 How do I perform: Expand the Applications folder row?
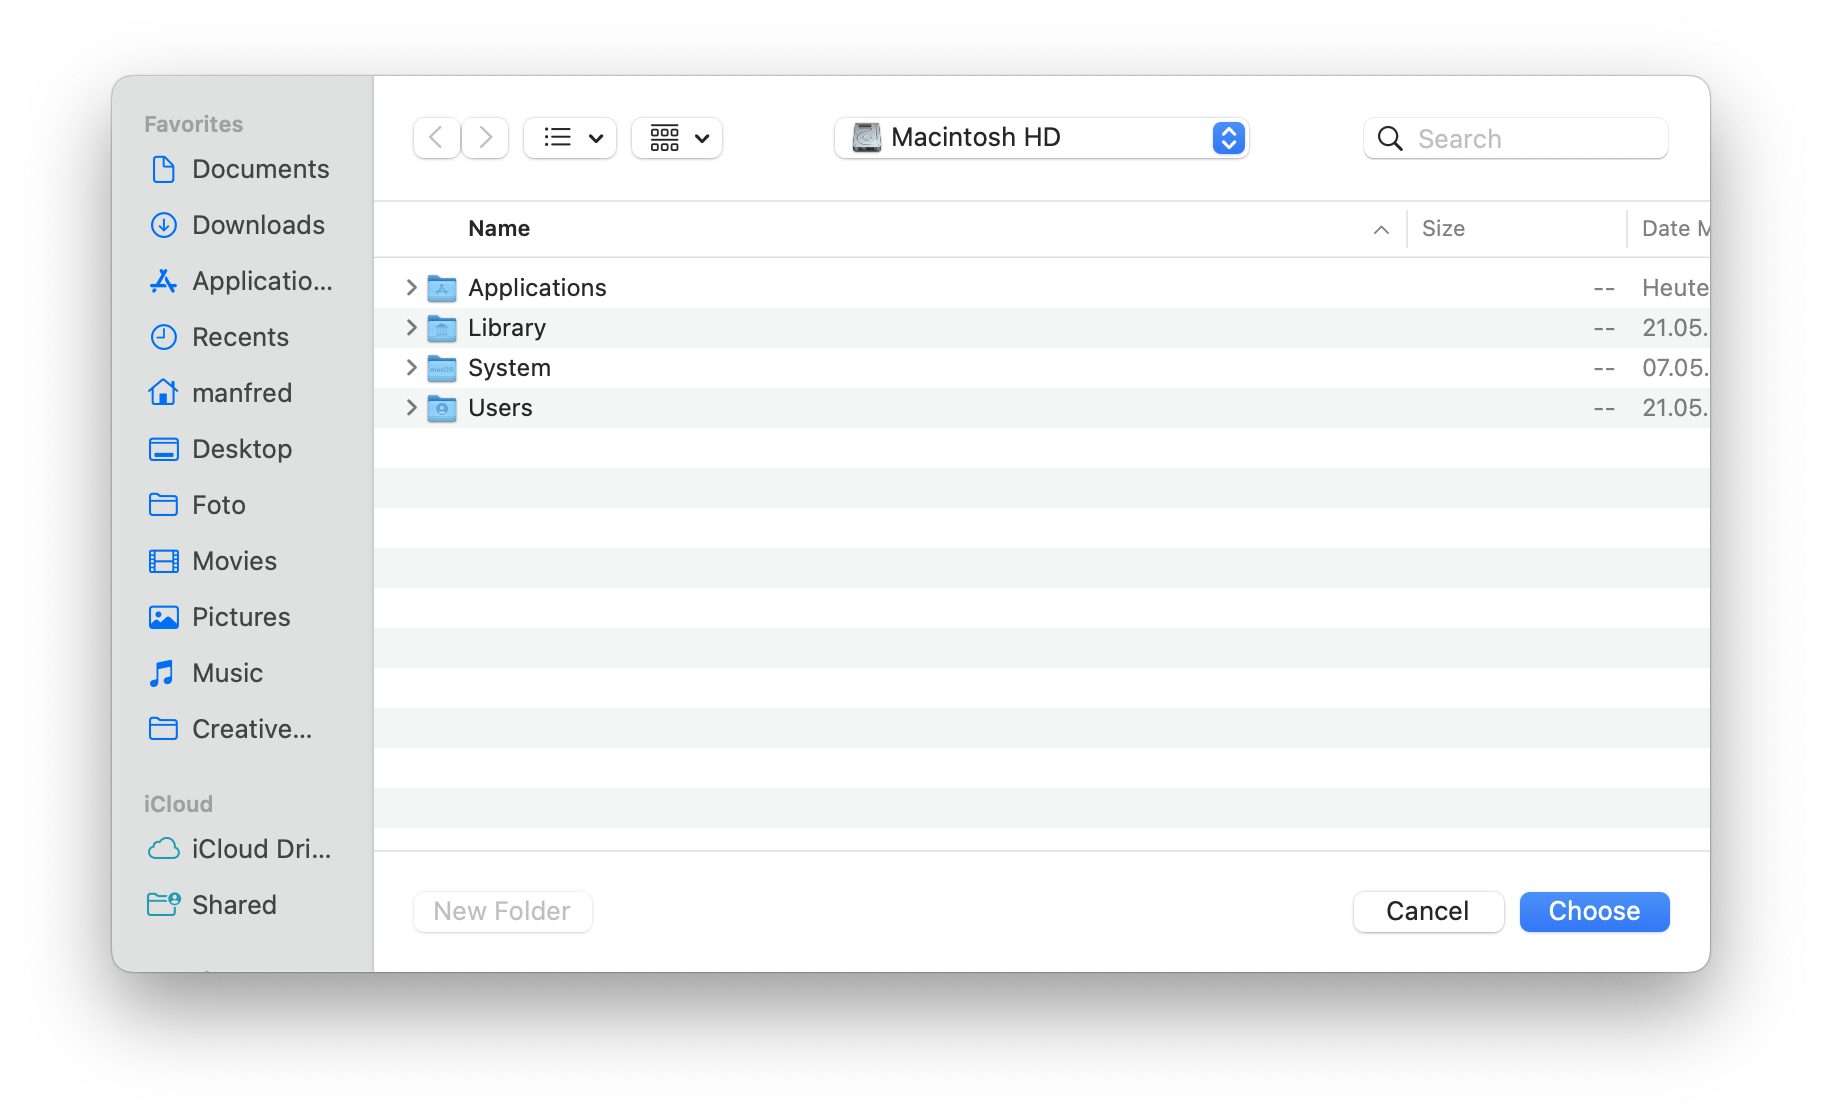(411, 288)
